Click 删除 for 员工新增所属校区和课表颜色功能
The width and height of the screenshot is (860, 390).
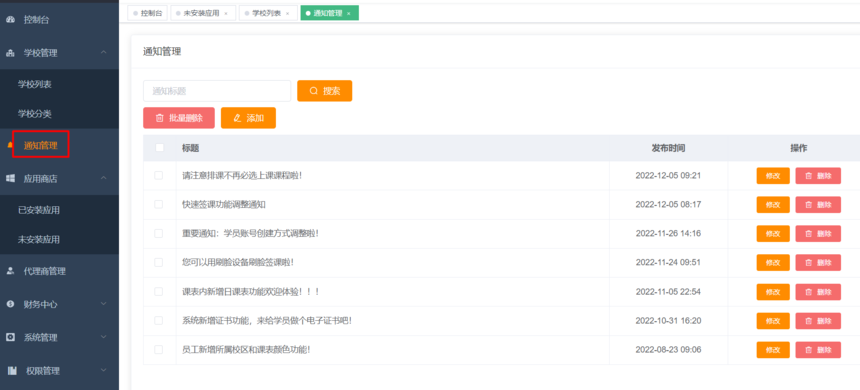(818, 350)
